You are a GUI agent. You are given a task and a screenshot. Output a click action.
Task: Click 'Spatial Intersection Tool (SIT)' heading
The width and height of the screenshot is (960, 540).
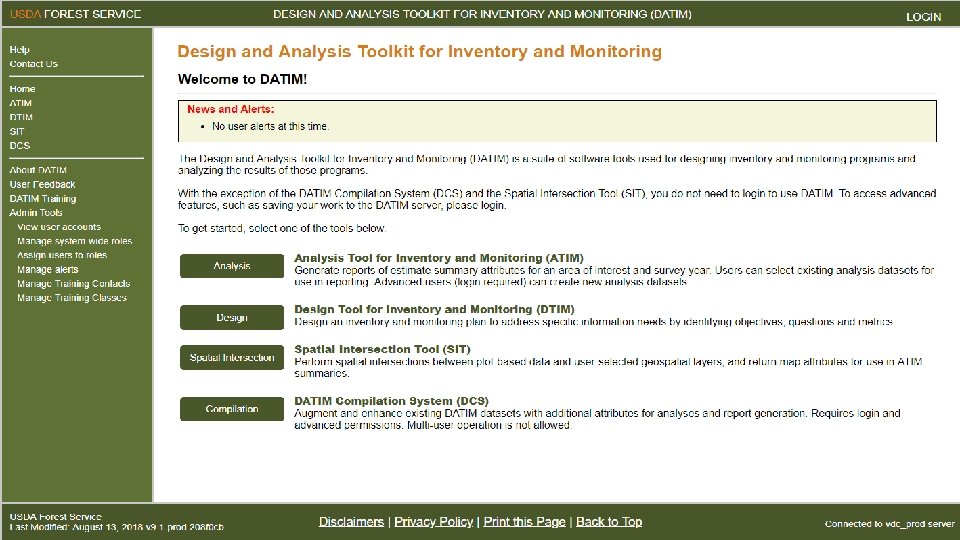click(x=382, y=349)
